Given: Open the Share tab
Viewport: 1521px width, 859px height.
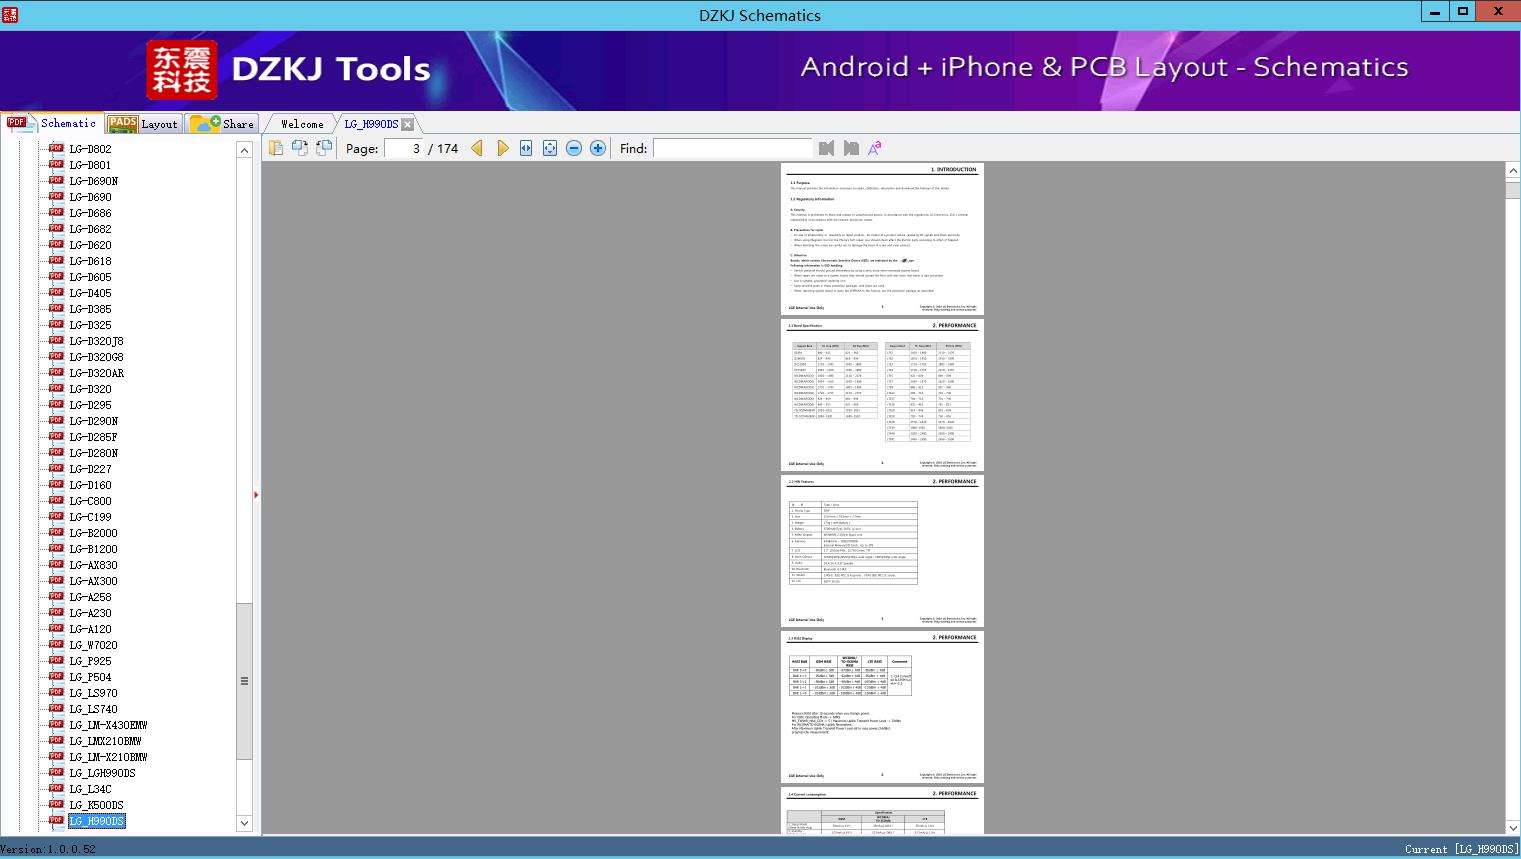Looking at the screenshot, I should pyautogui.click(x=223, y=124).
